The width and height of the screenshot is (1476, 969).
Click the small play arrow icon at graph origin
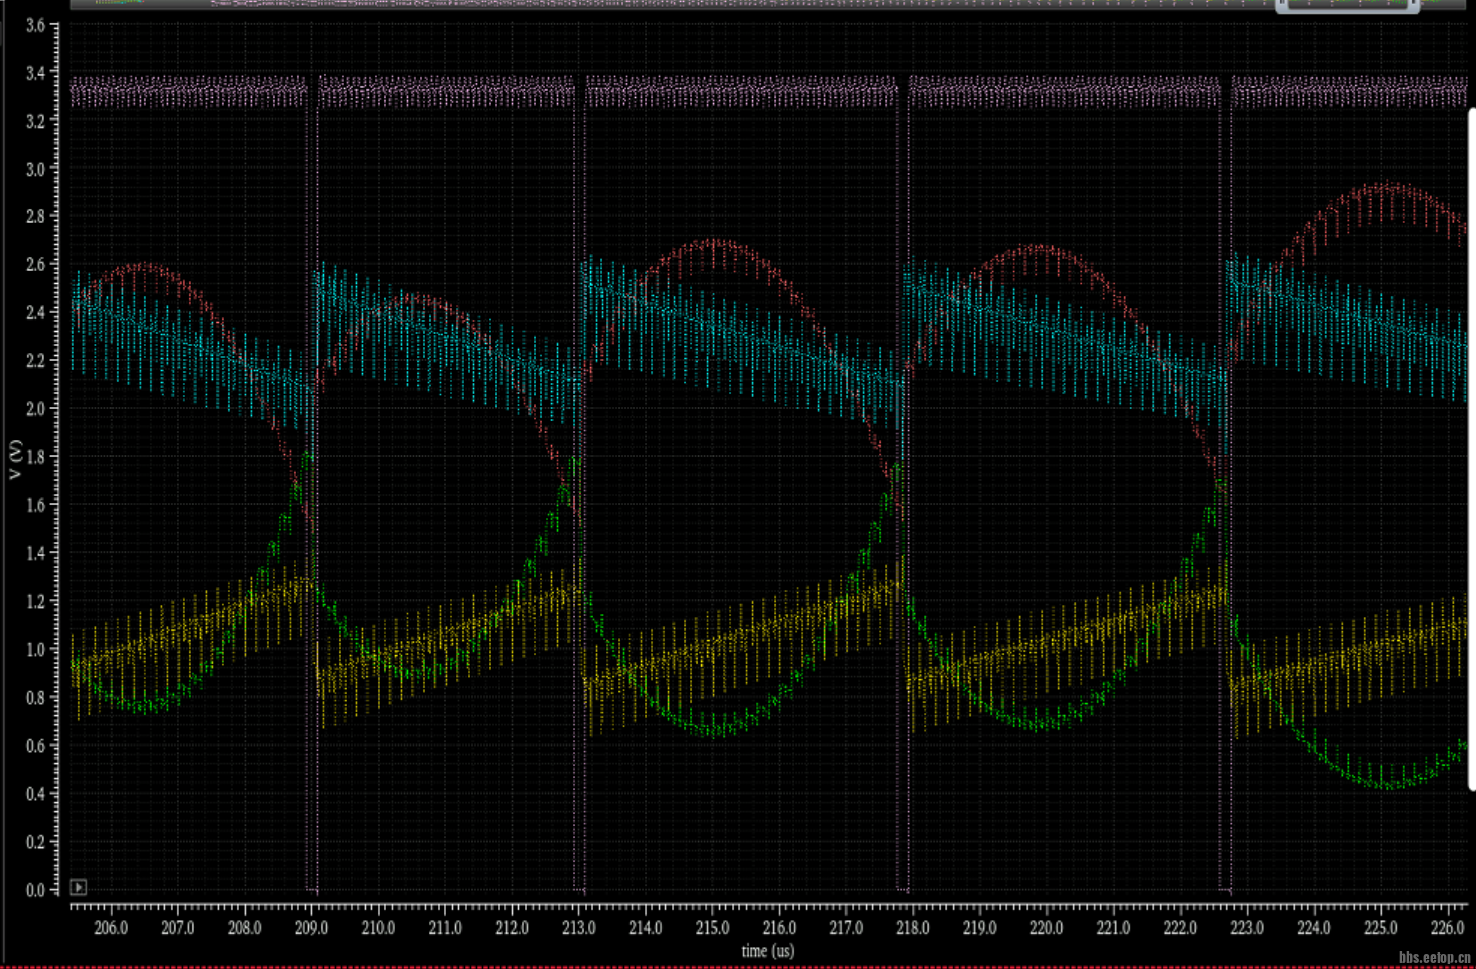pyautogui.click(x=78, y=887)
